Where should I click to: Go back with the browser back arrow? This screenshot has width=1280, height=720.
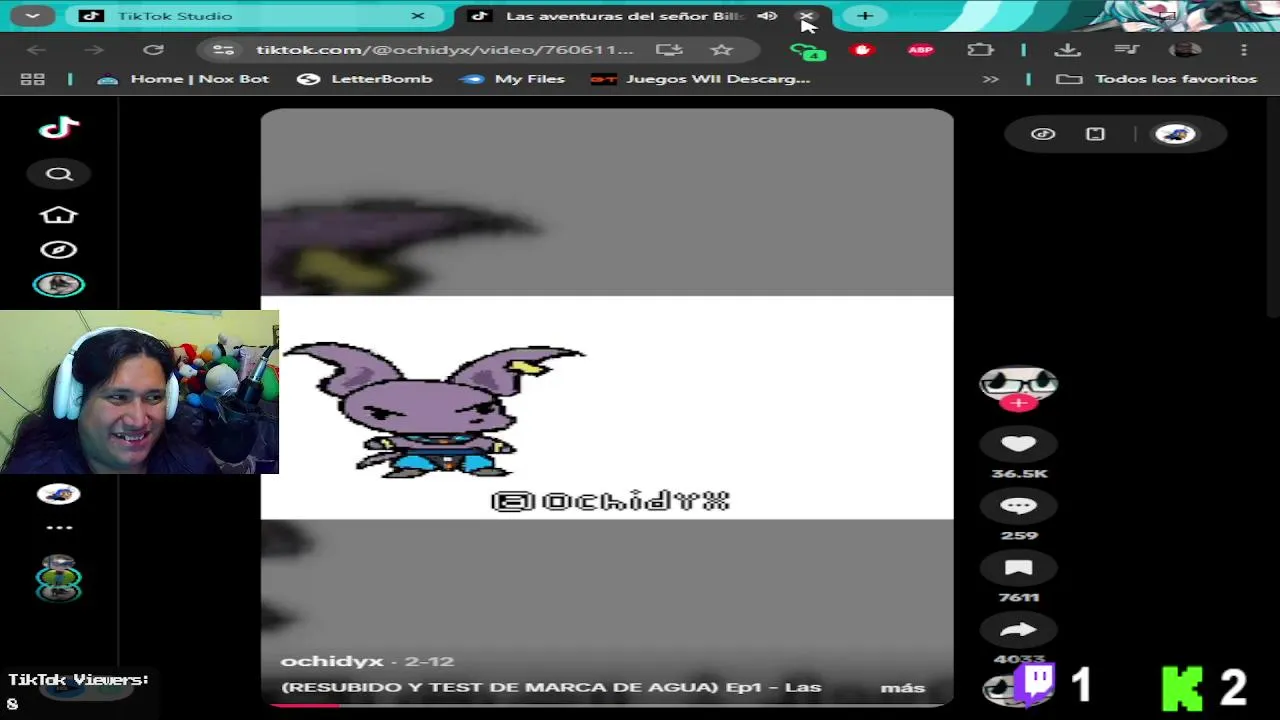[37, 50]
